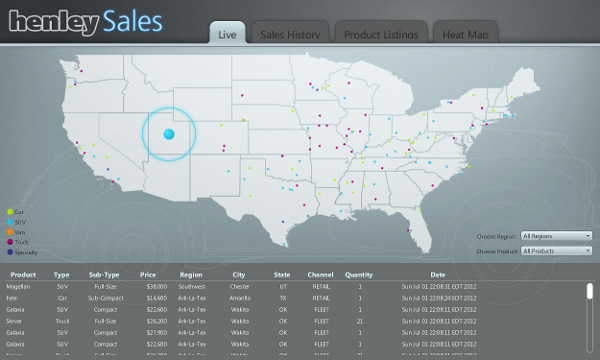Select the Live tab
Viewport: 600px width, 360px height.
227,33
